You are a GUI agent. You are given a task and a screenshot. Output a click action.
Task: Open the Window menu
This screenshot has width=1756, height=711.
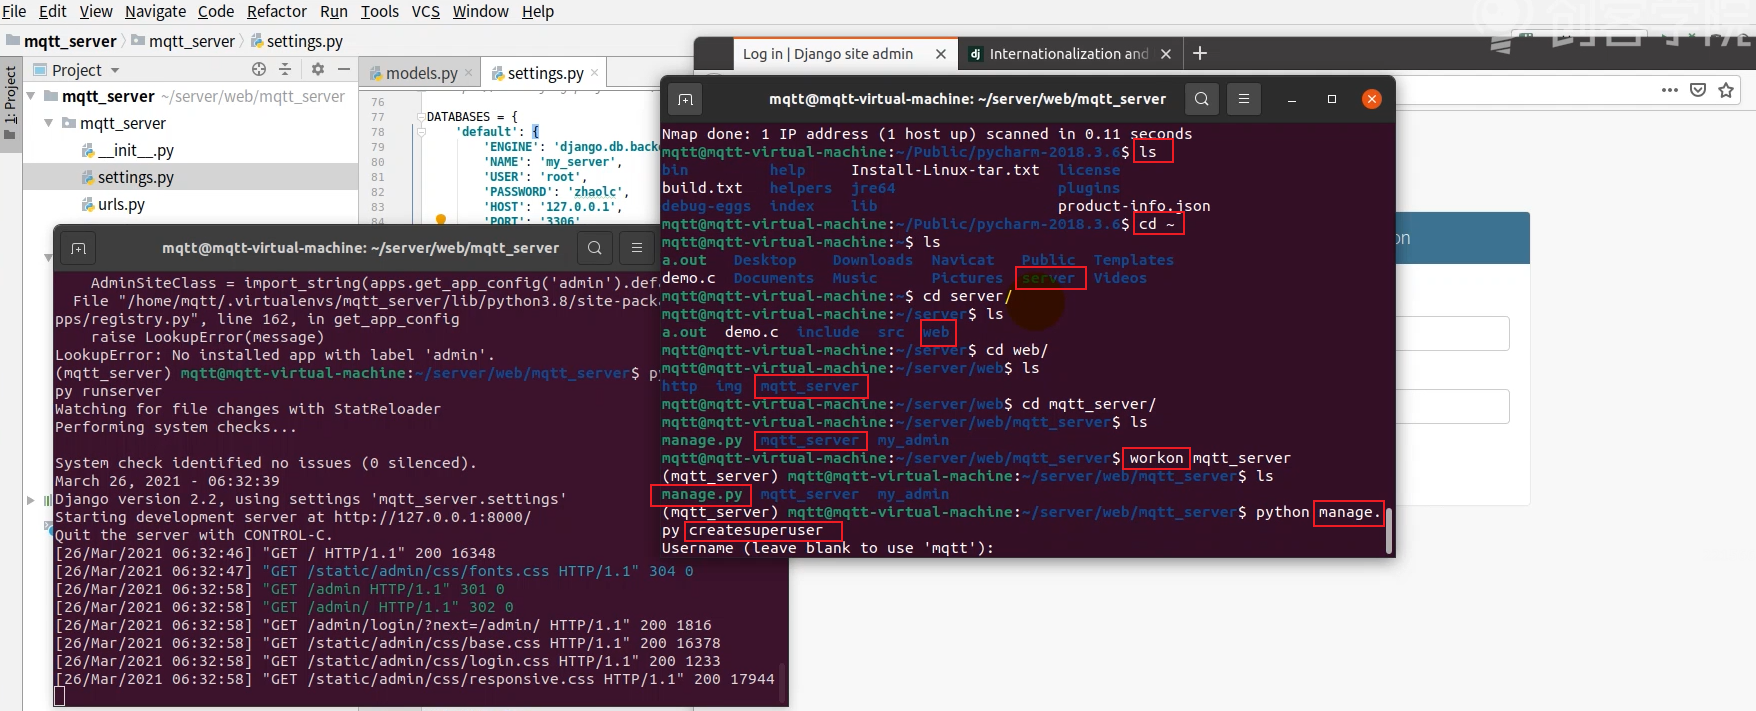point(481,11)
